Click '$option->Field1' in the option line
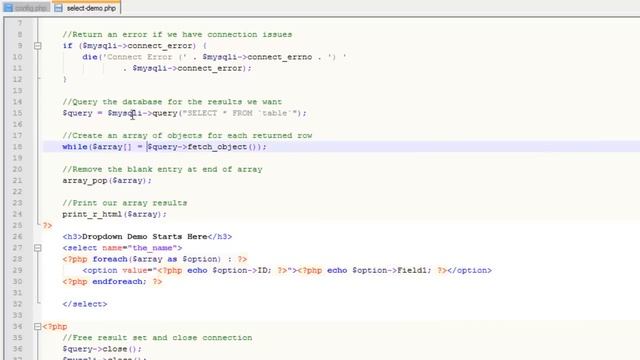The width and height of the screenshot is (640, 360). click(x=389, y=270)
